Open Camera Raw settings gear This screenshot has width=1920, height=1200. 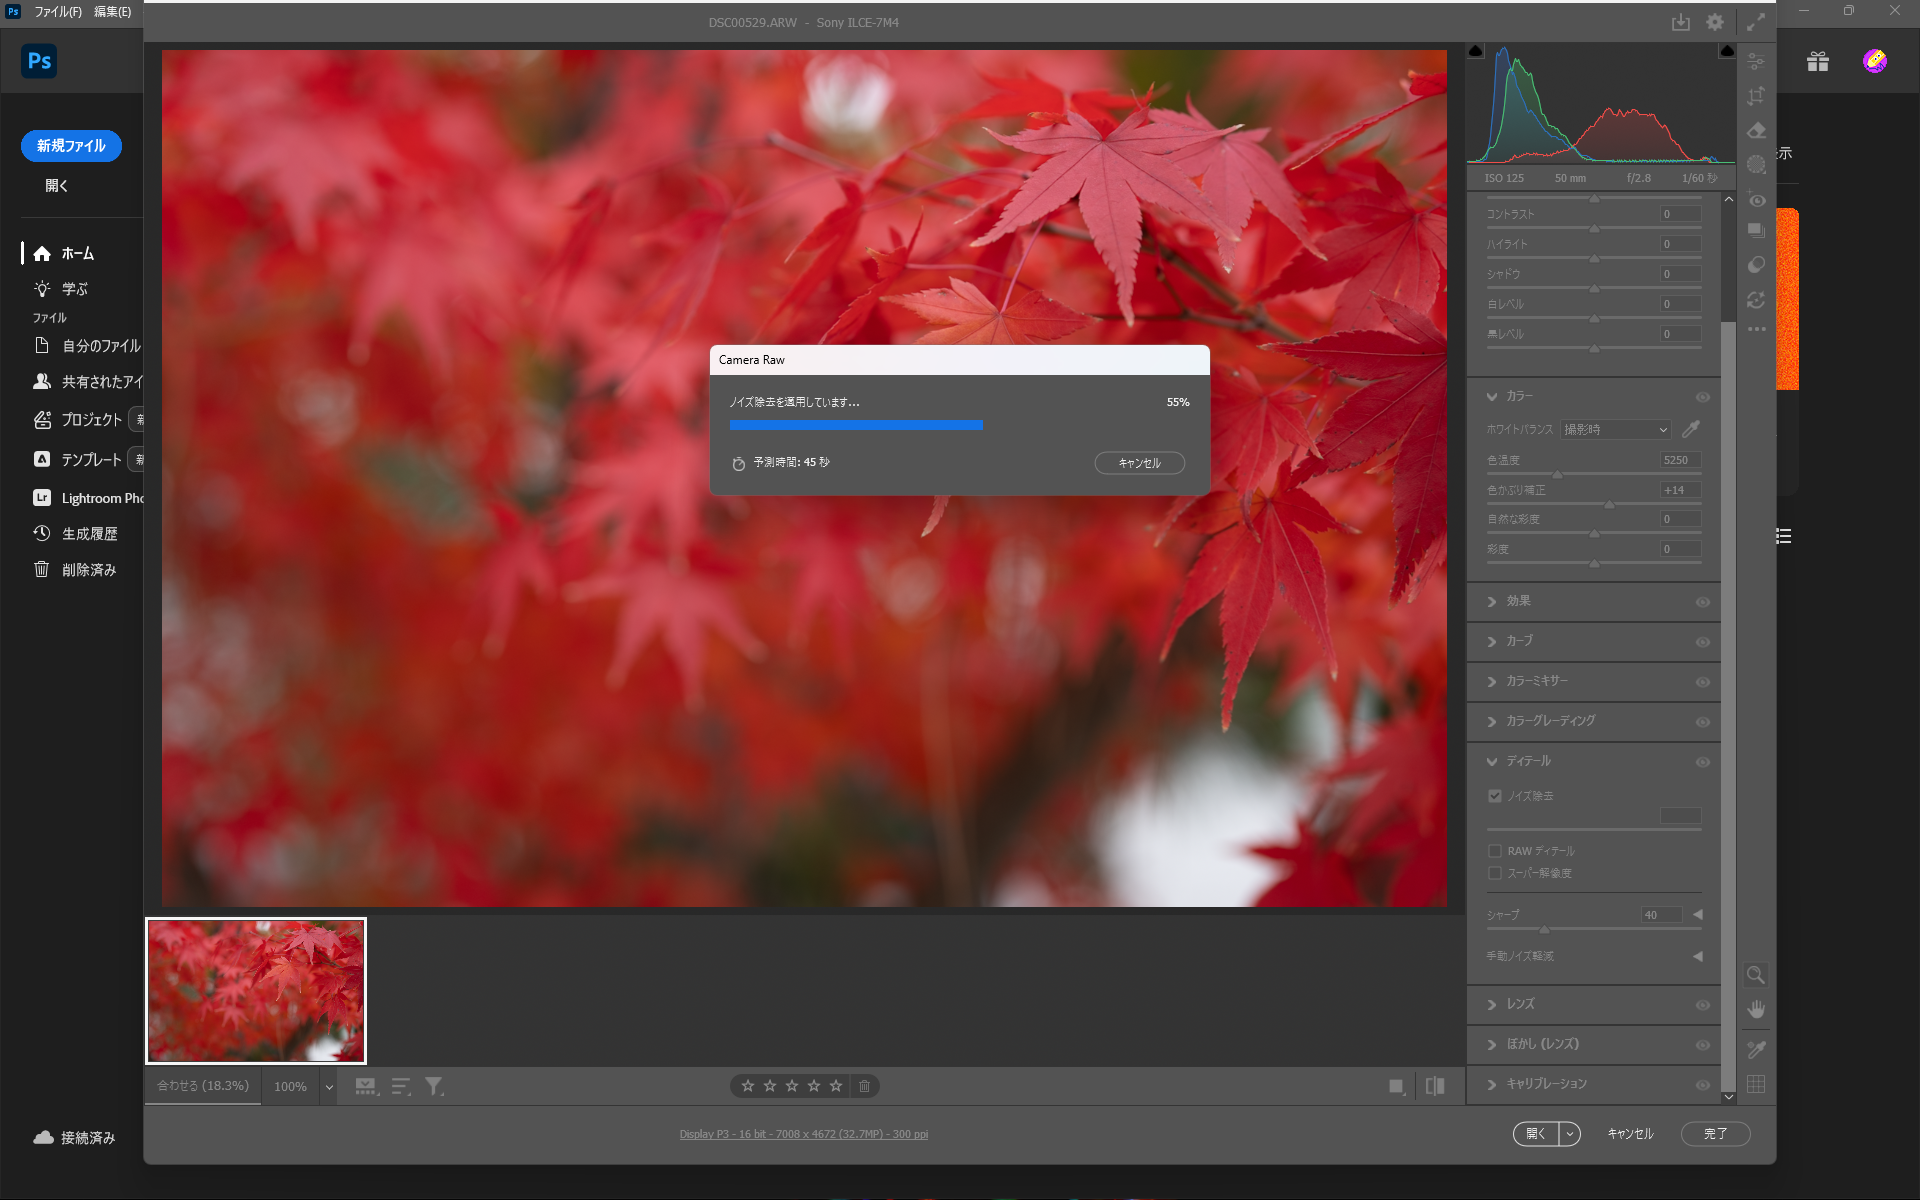pos(1715,22)
